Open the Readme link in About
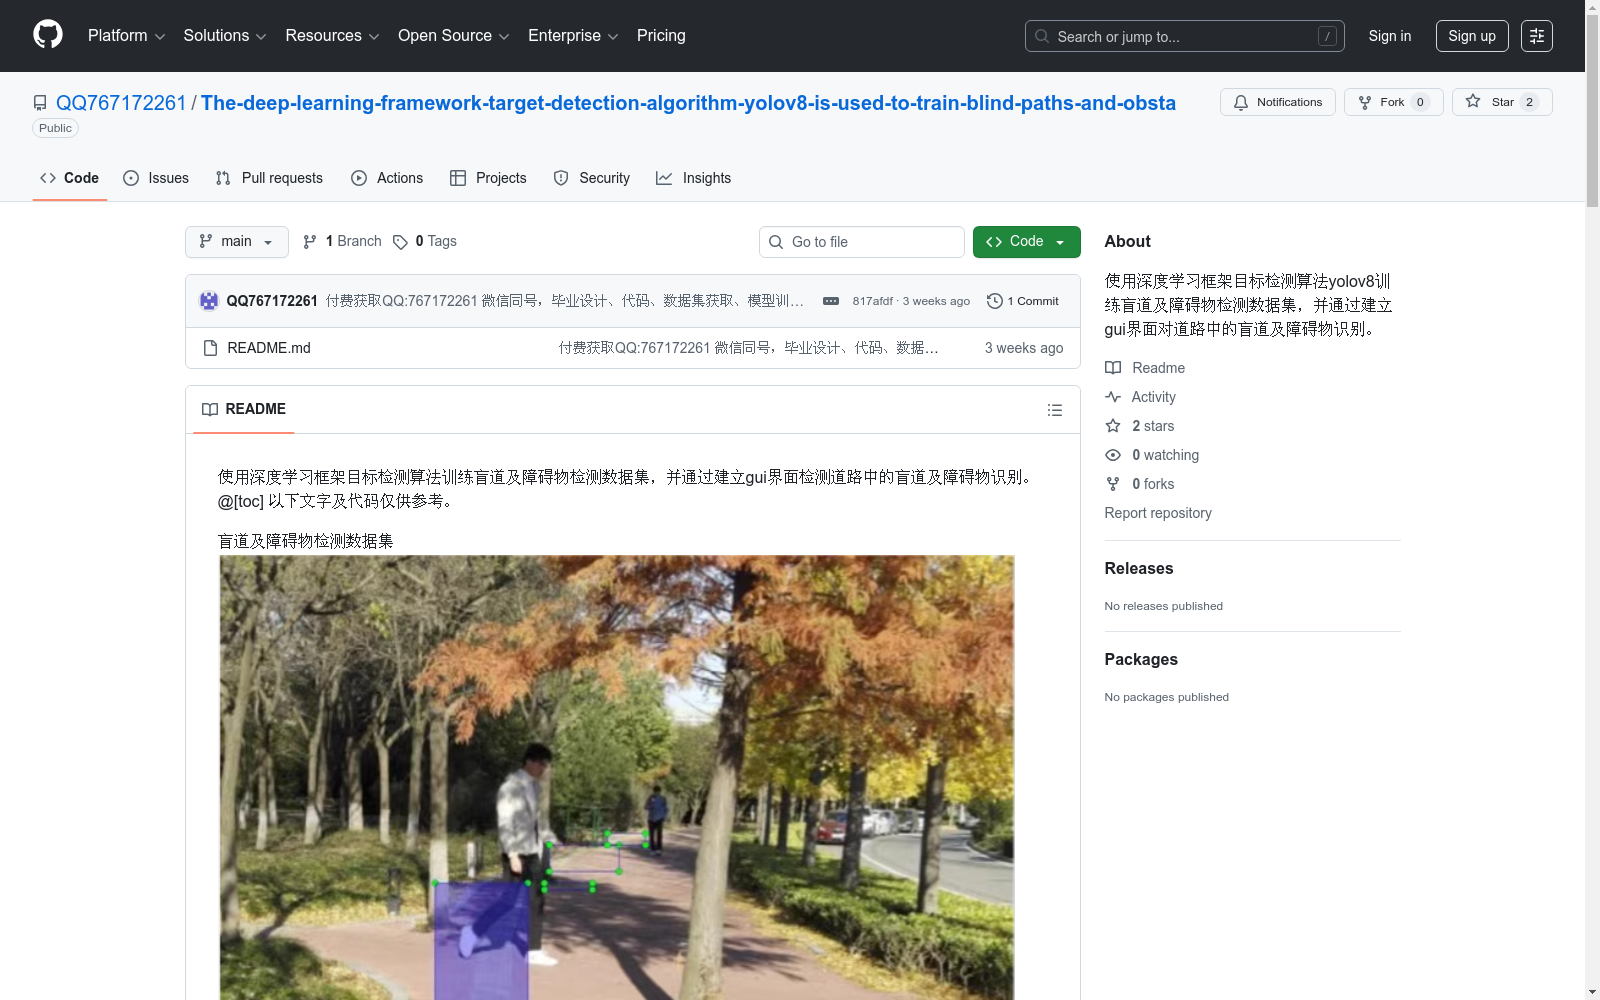The image size is (1600, 1000). click(1145, 368)
